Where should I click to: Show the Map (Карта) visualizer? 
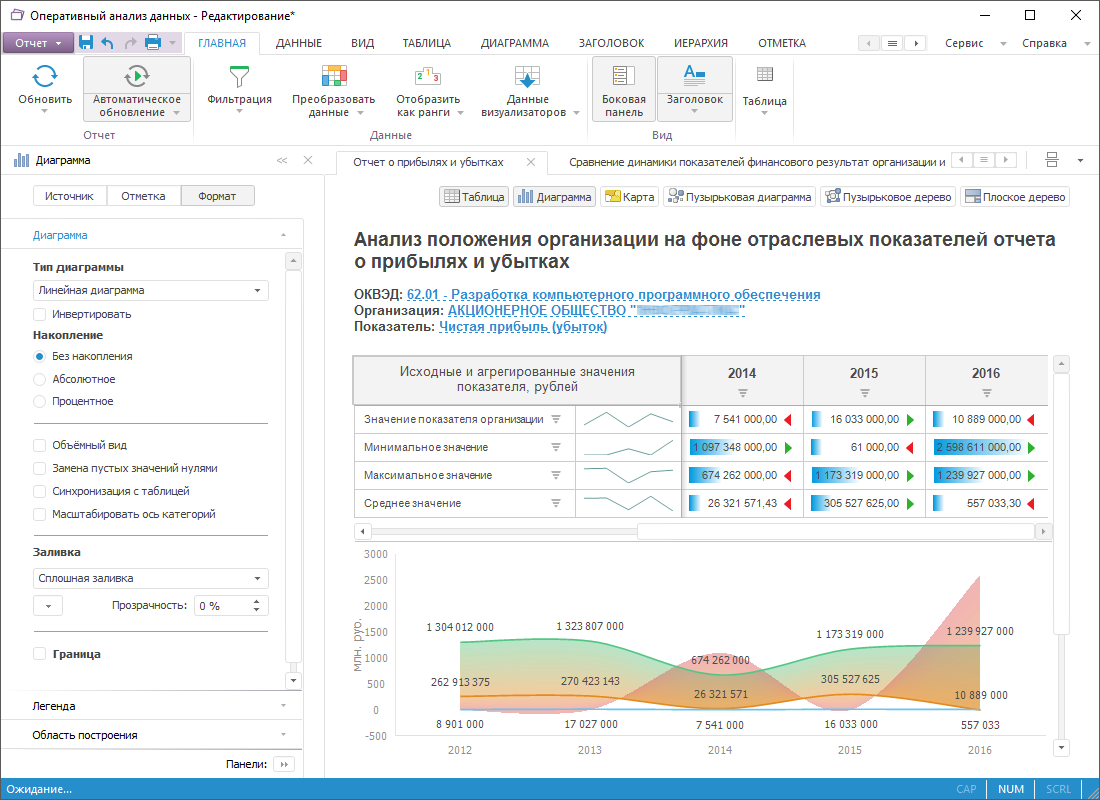[629, 197]
